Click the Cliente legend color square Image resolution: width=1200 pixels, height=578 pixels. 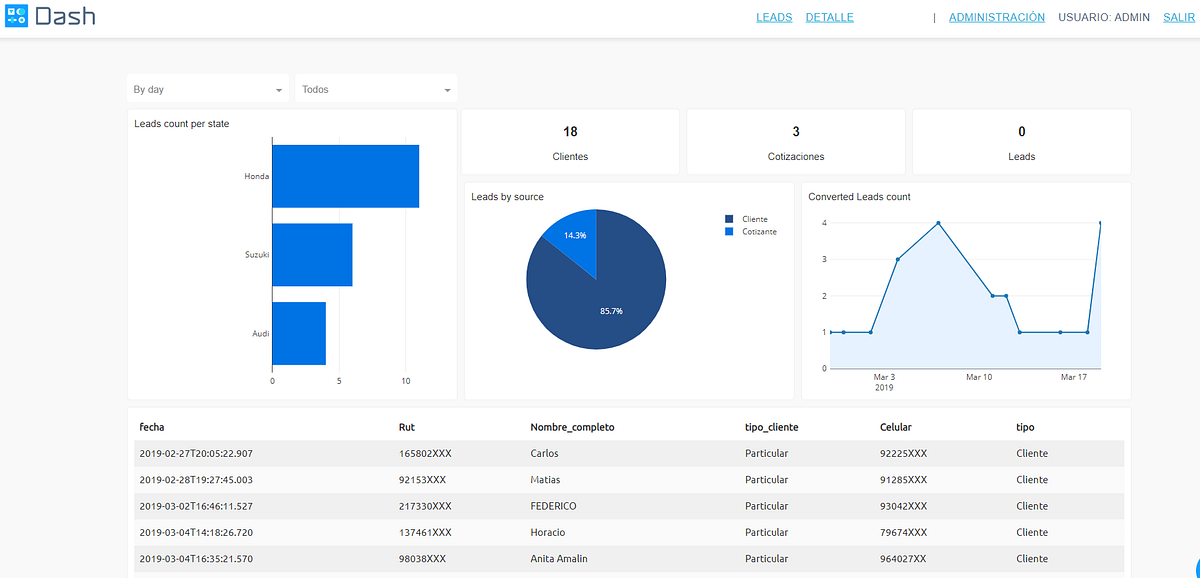731,219
